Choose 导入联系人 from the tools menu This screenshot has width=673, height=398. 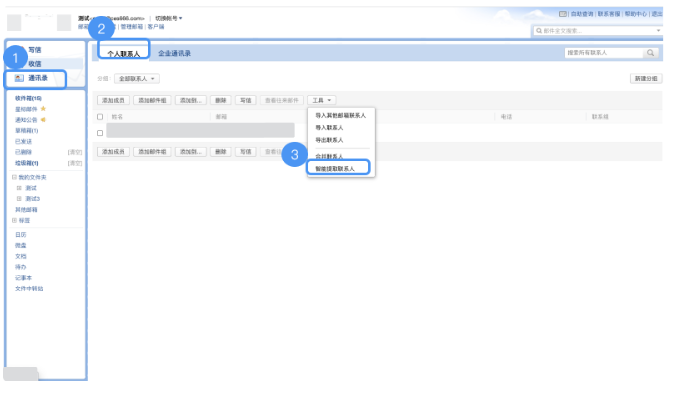(329, 128)
